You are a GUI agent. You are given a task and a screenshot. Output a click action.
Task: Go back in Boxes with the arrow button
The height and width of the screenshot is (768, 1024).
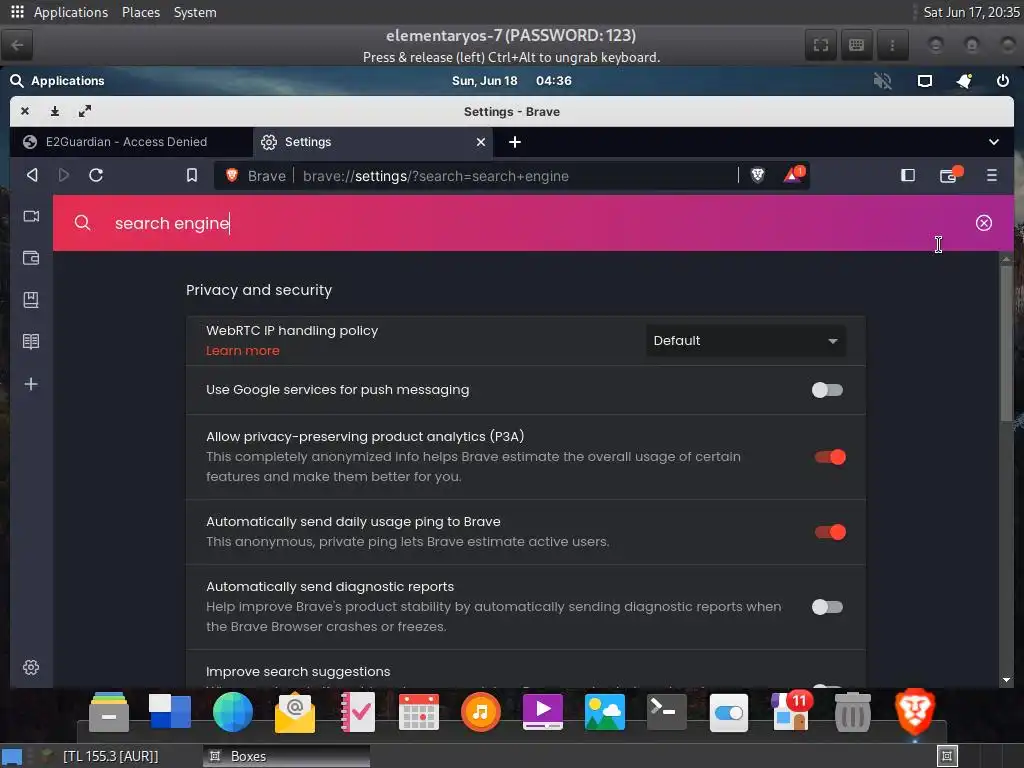[18, 45]
